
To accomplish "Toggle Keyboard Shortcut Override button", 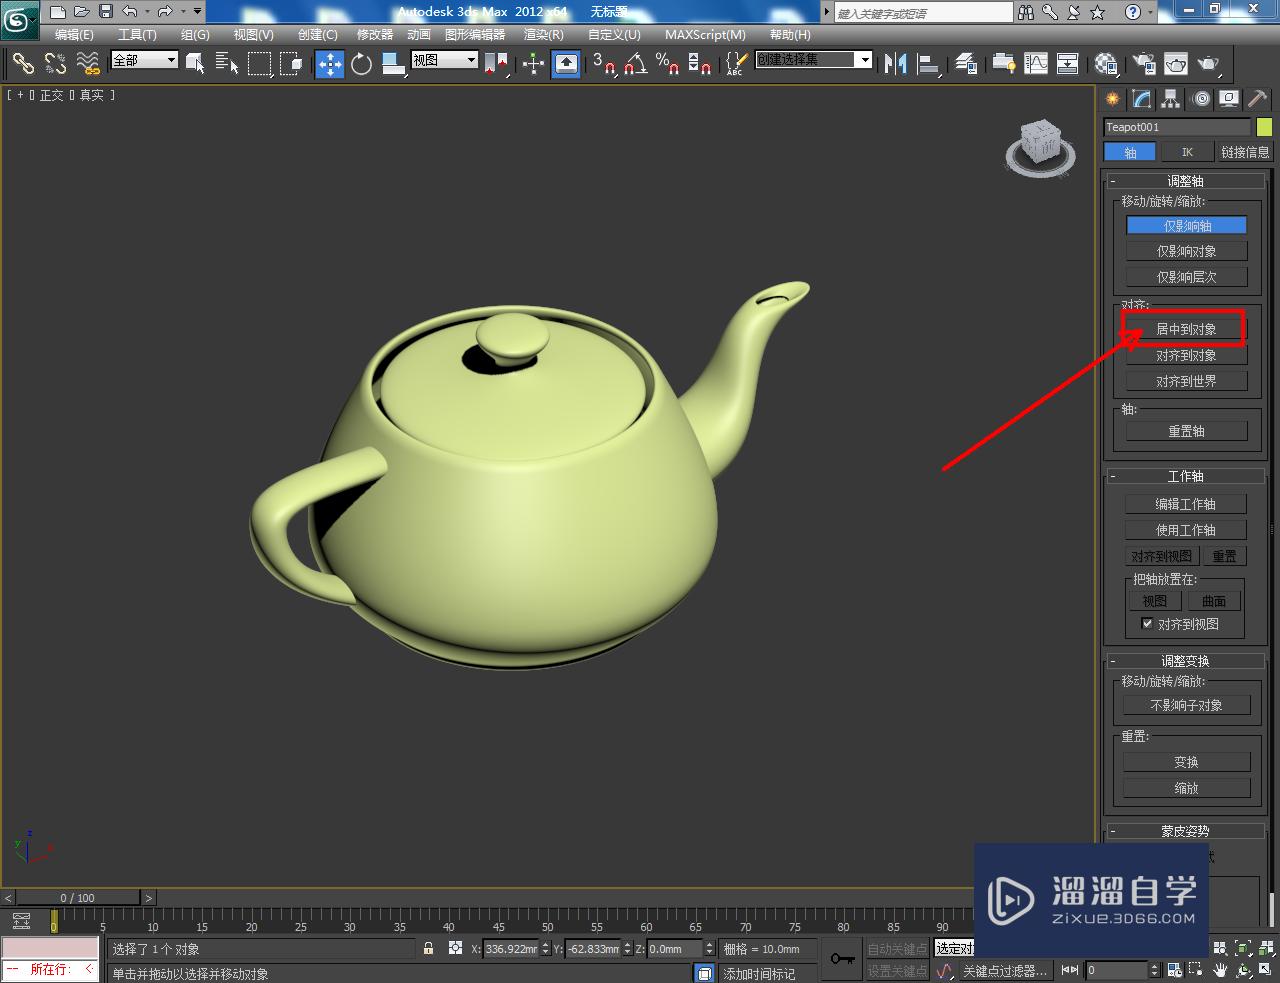I will (x=566, y=64).
